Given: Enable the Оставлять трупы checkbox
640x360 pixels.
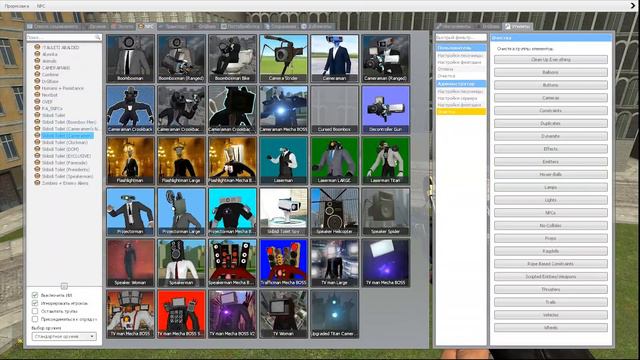Looking at the screenshot, I should pos(35,311).
